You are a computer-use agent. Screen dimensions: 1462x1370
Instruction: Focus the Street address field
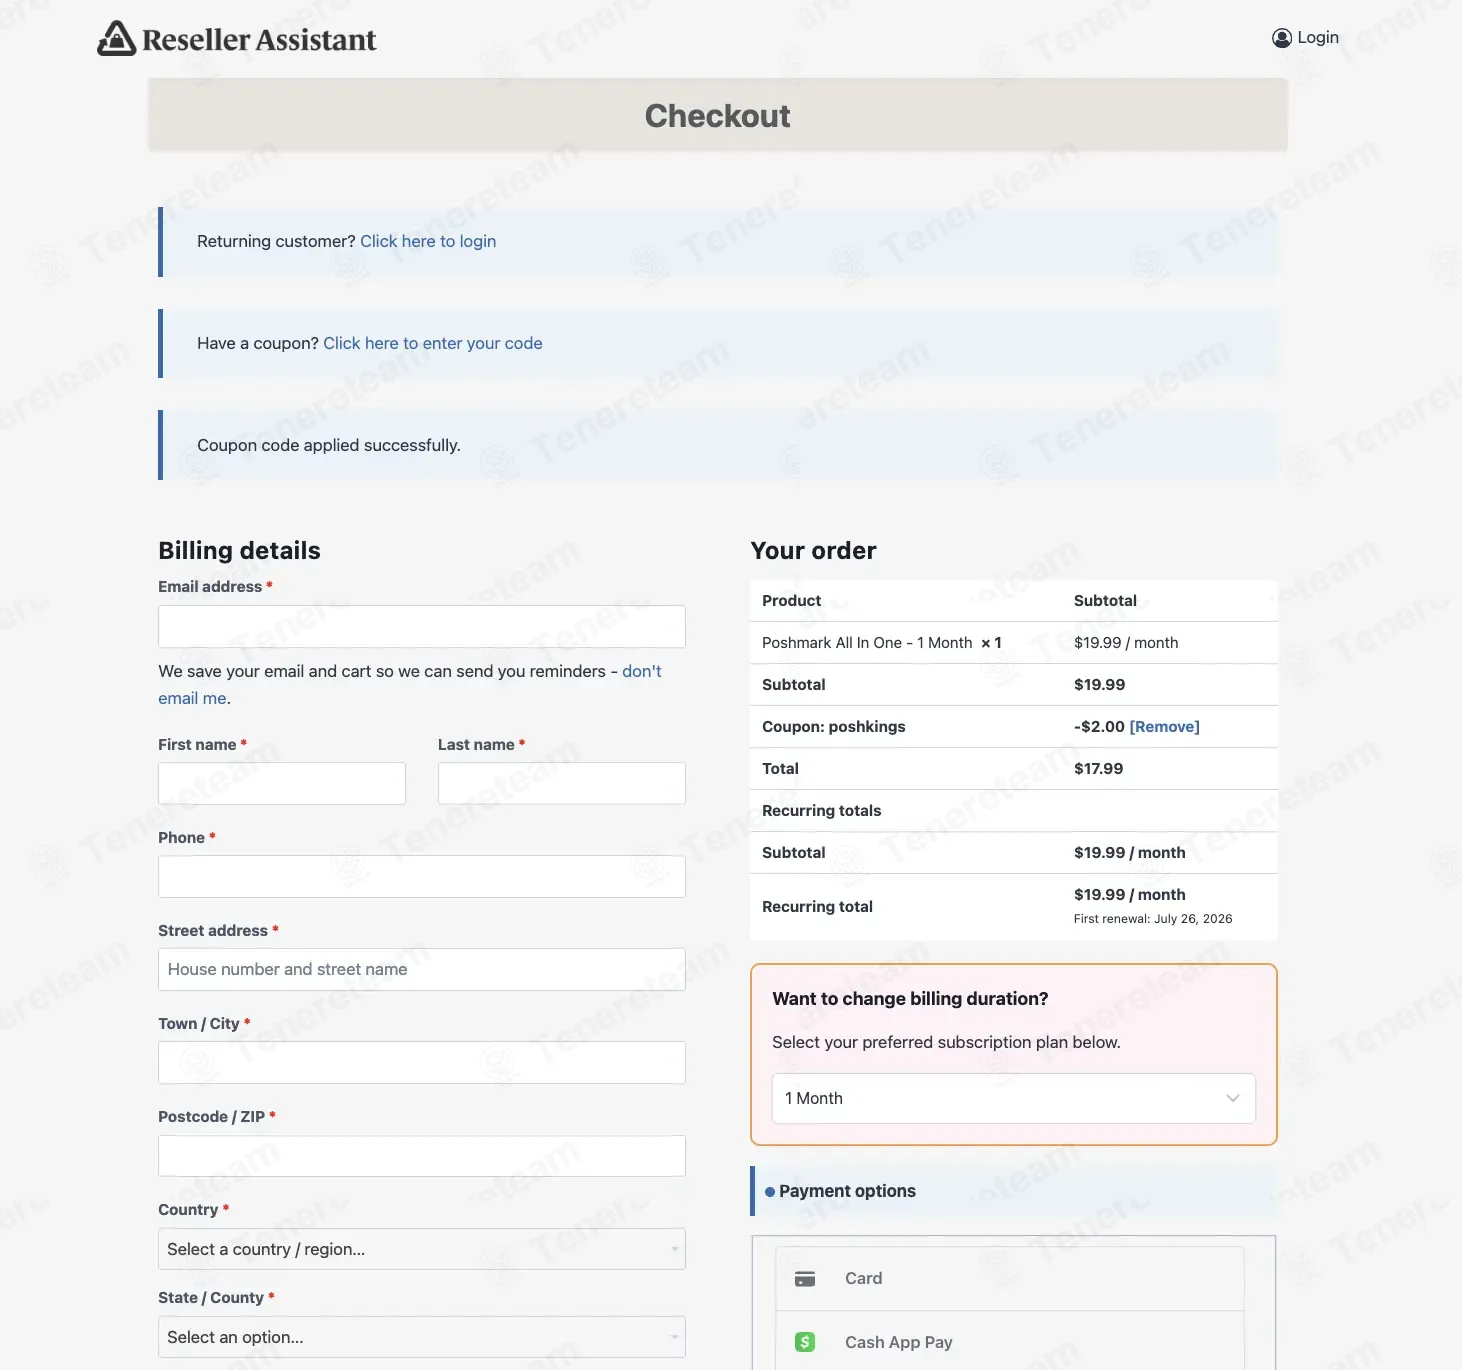click(x=422, y=970)
